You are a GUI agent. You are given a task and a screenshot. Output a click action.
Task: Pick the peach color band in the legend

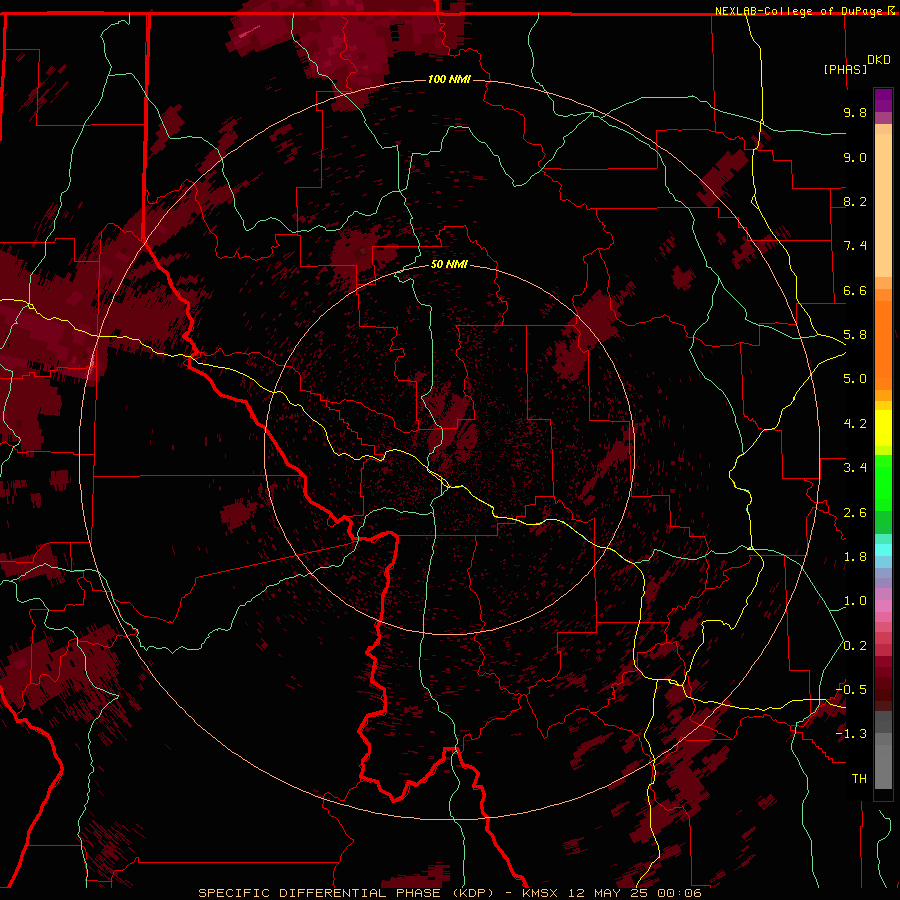(883, 205)
